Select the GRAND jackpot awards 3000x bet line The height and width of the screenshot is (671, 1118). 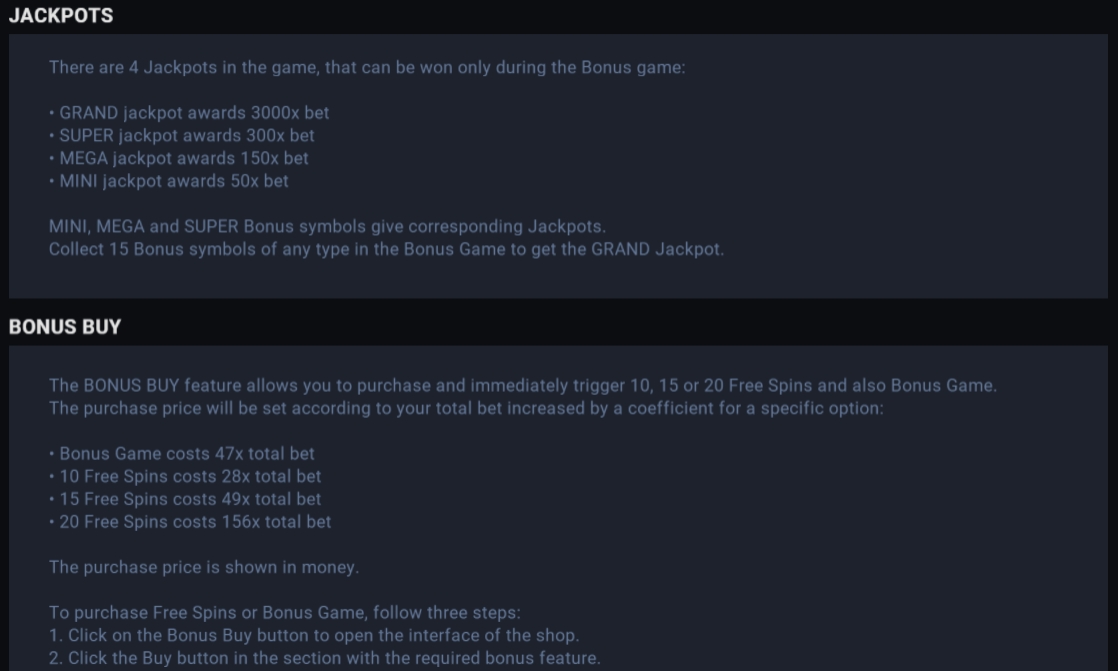[x=189, y=113]
